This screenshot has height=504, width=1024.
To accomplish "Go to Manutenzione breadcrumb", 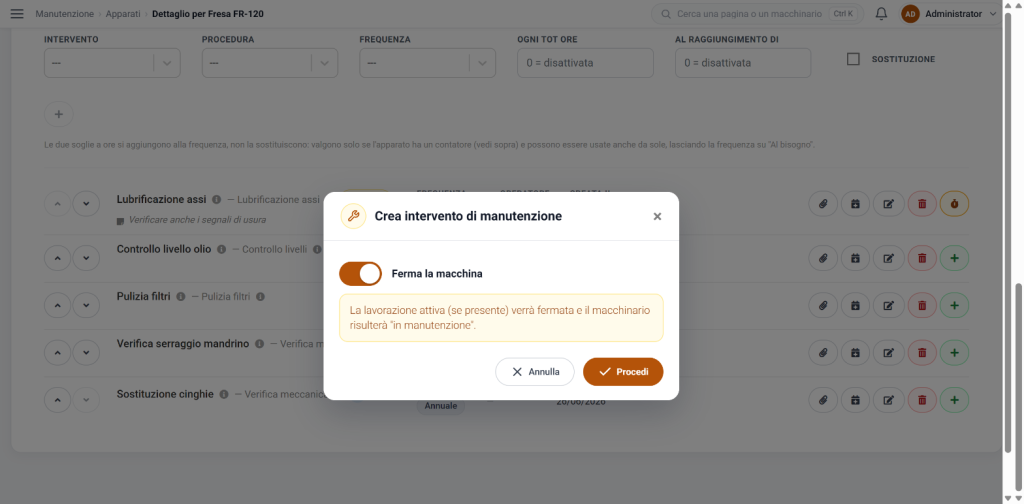I will (65, 14).
